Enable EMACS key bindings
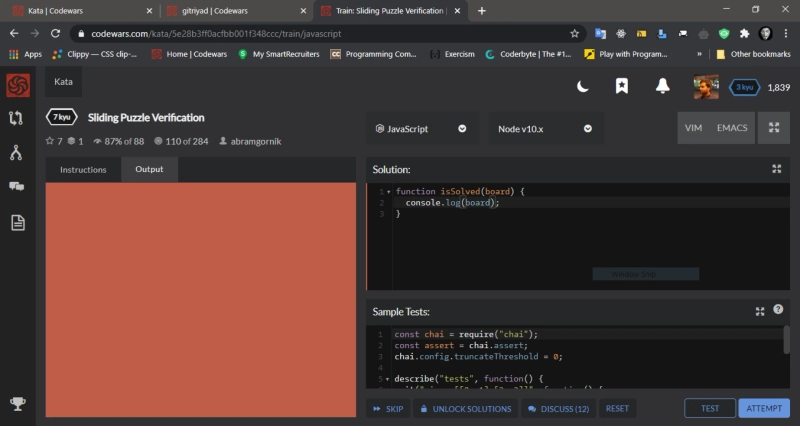The height and width of the screenshot is (426, 800). (x=732, y=128)
